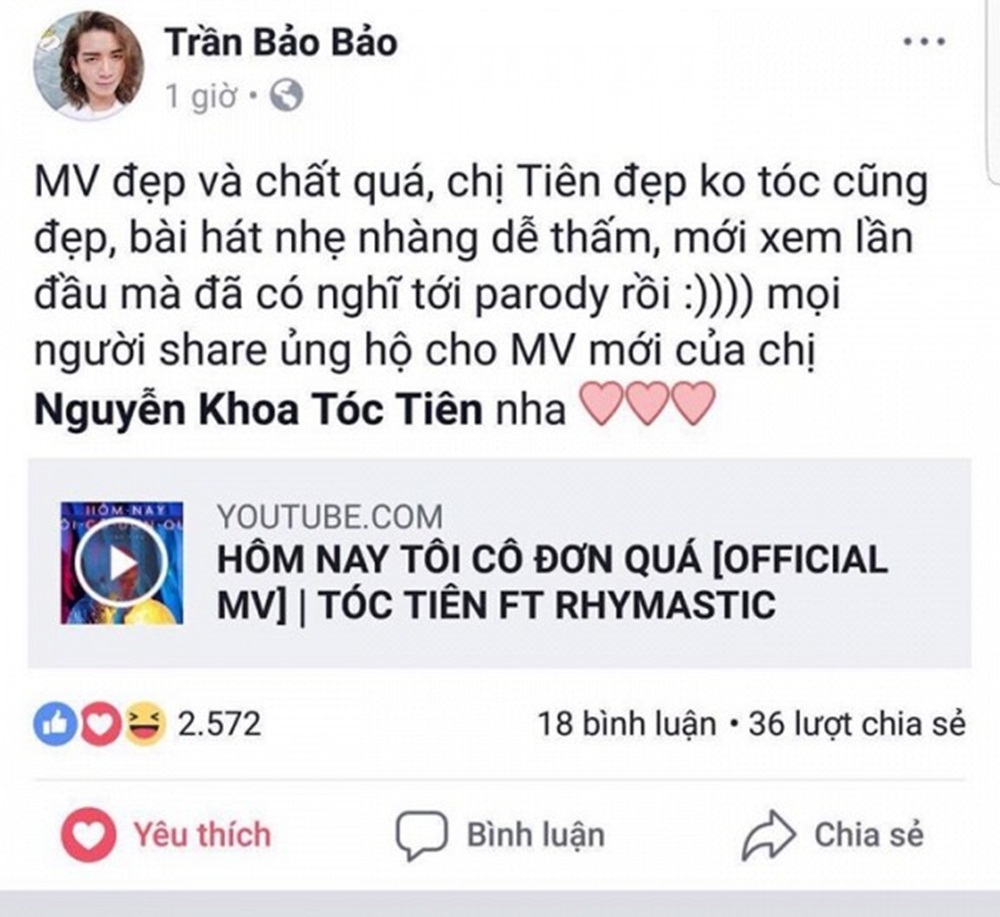Click the YOUTUBE.COM source label
The height and width of the screenshot is (917, 1000).
pos(330,517)
